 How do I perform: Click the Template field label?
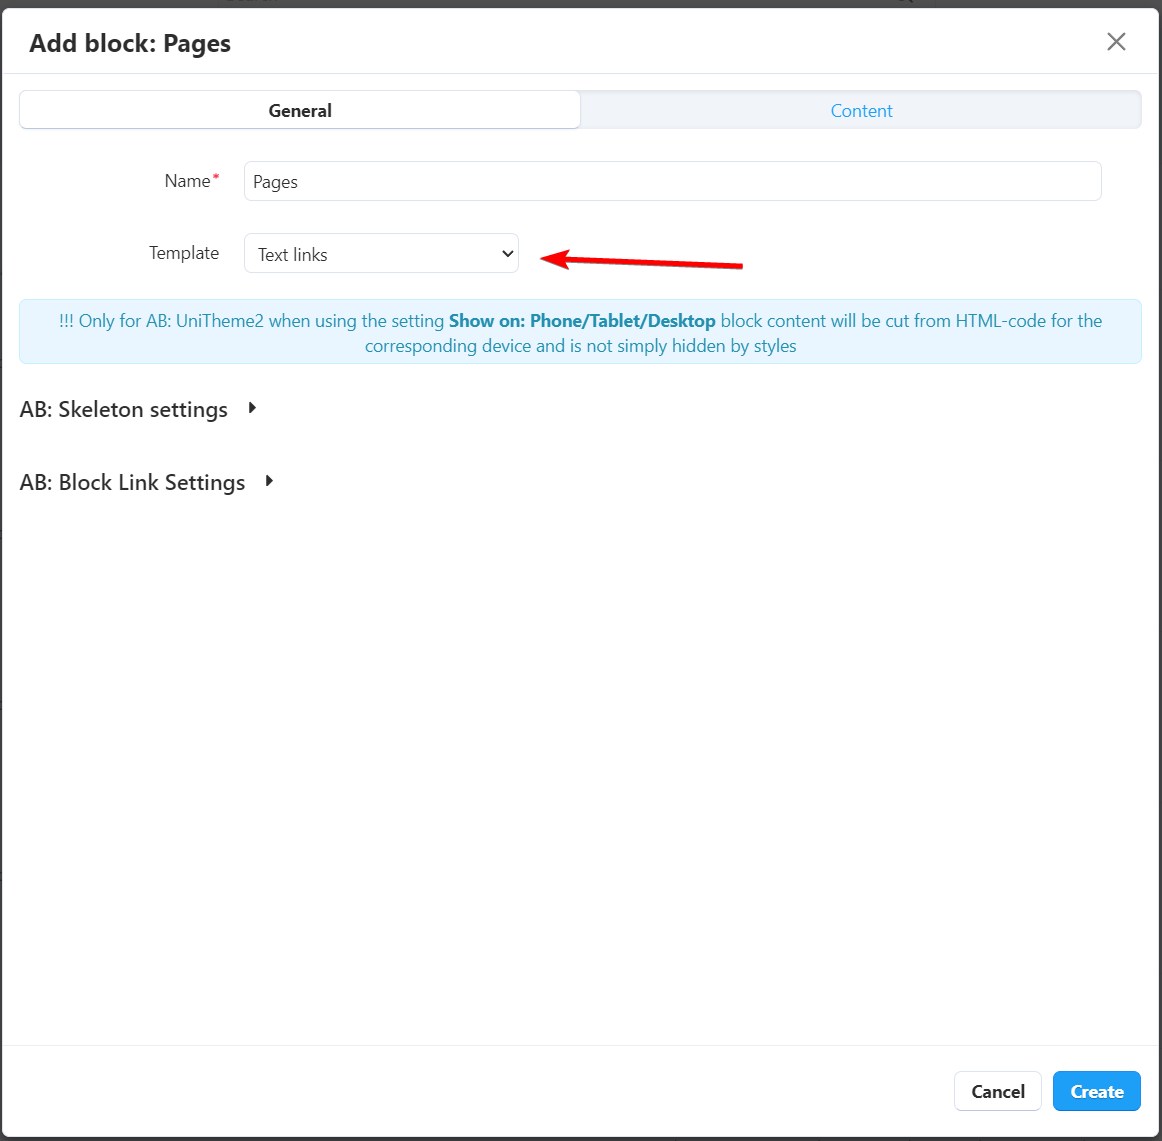point(184,253)
